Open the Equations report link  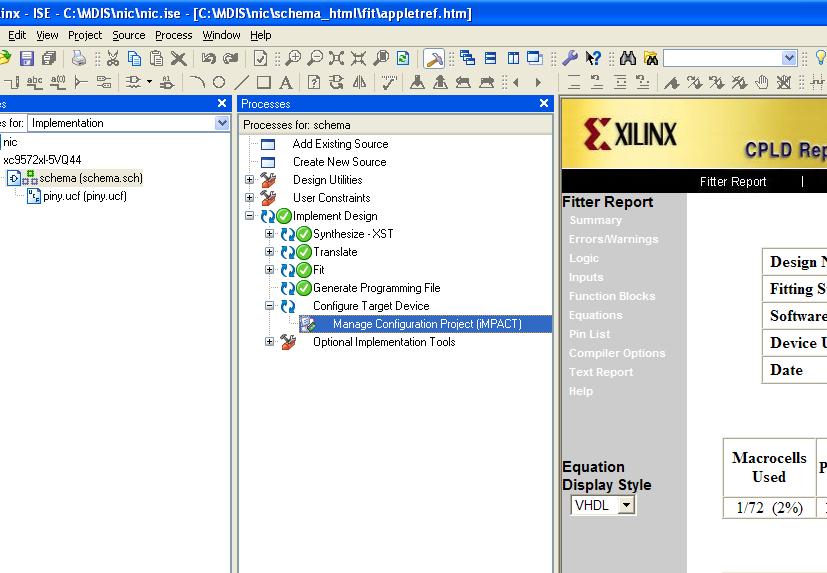pyautogui.click(x=595, y=315)
